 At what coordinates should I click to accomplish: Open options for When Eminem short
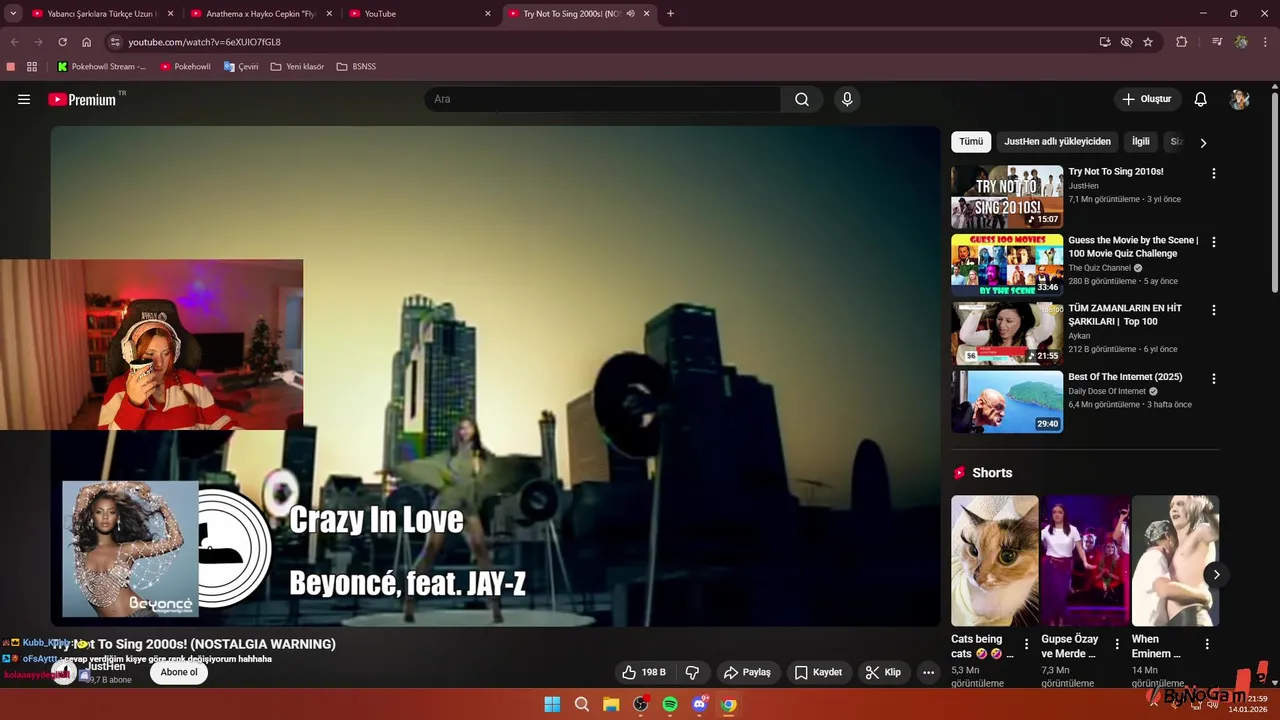(1207, 645)
